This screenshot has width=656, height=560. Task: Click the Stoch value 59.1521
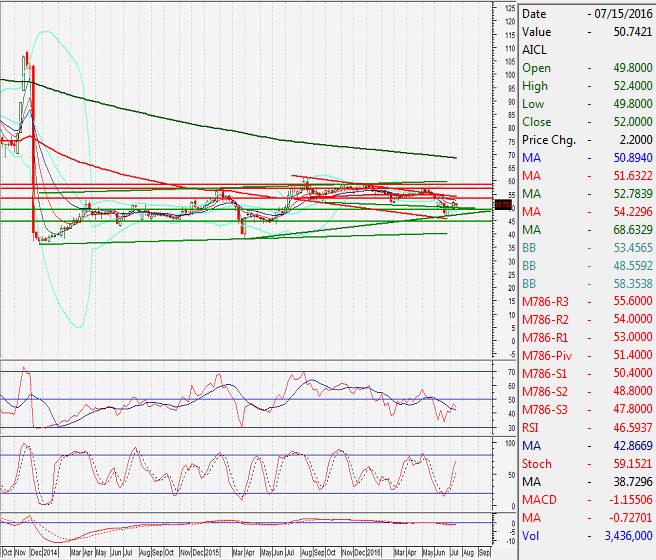pyautogui.click(x=626, y=464)
